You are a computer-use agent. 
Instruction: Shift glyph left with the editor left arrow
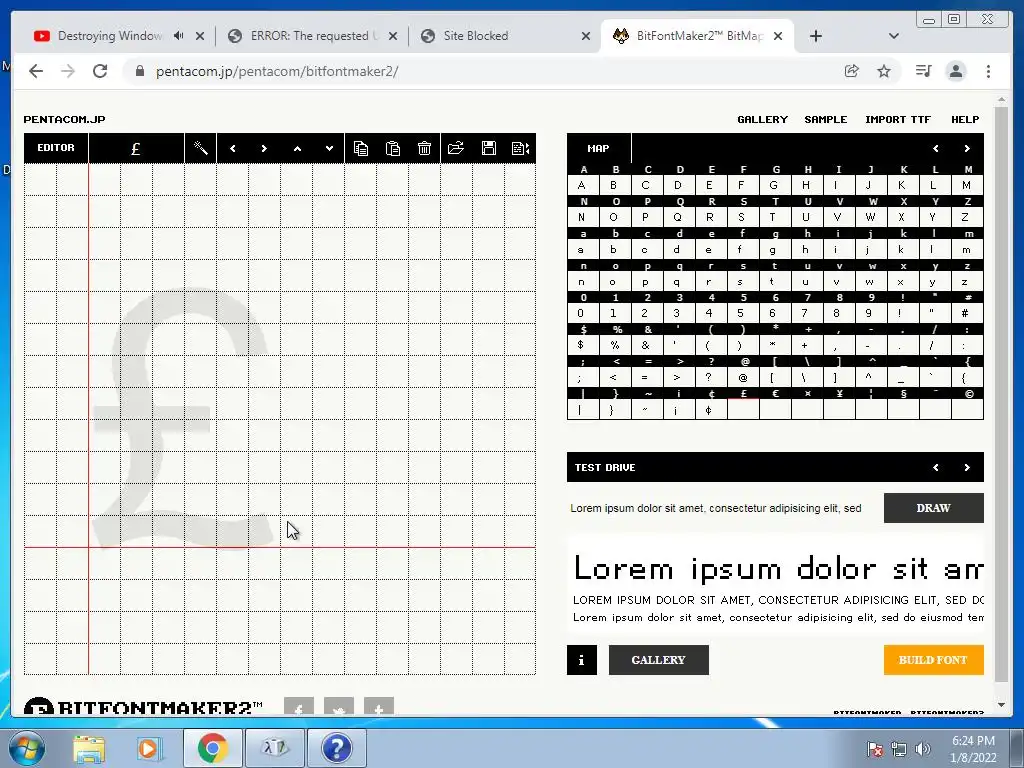[232, 148]
